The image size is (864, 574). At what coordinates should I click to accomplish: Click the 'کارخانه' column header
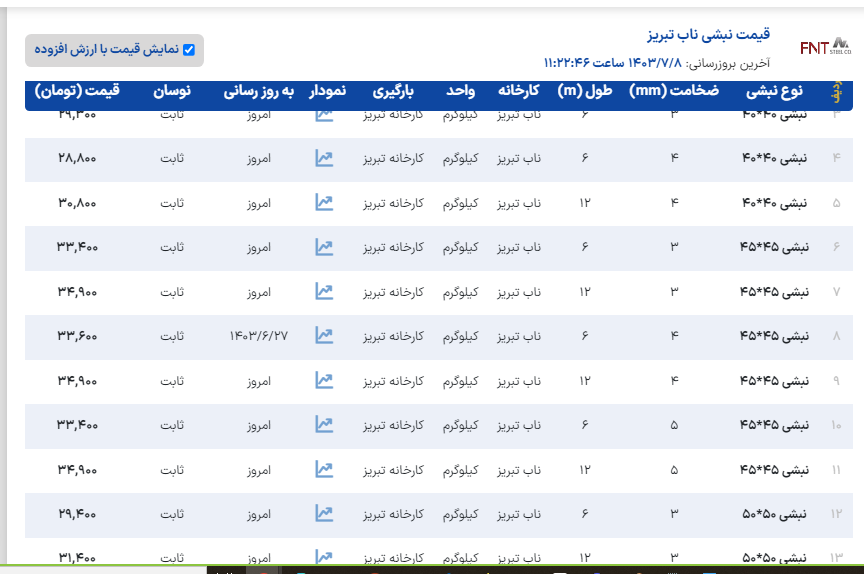(519, 91)
